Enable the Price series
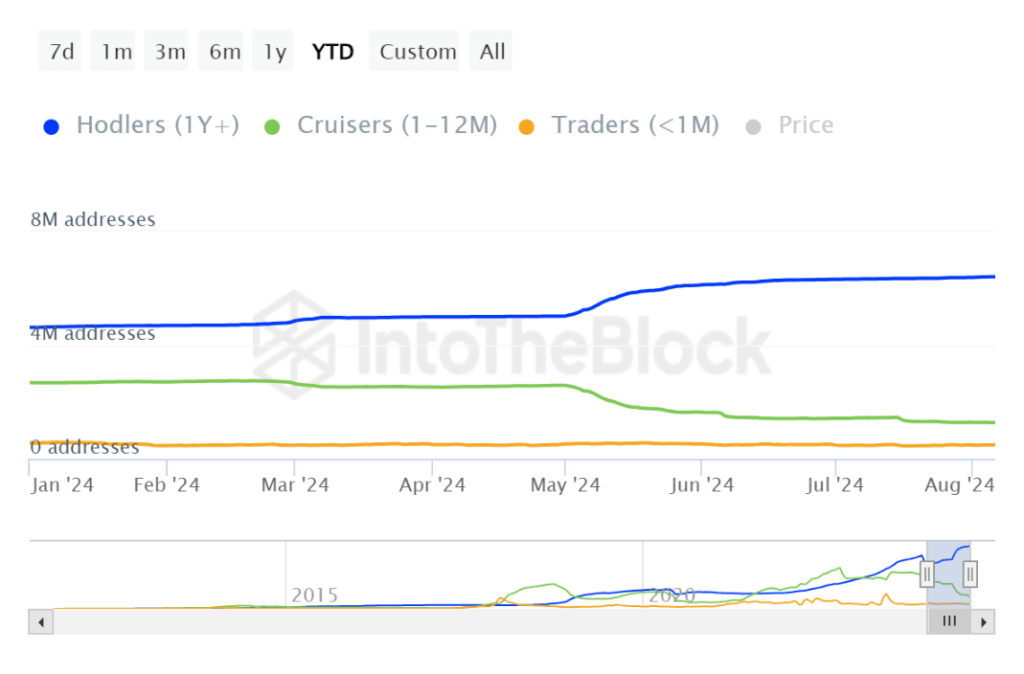 pos(805,126)
